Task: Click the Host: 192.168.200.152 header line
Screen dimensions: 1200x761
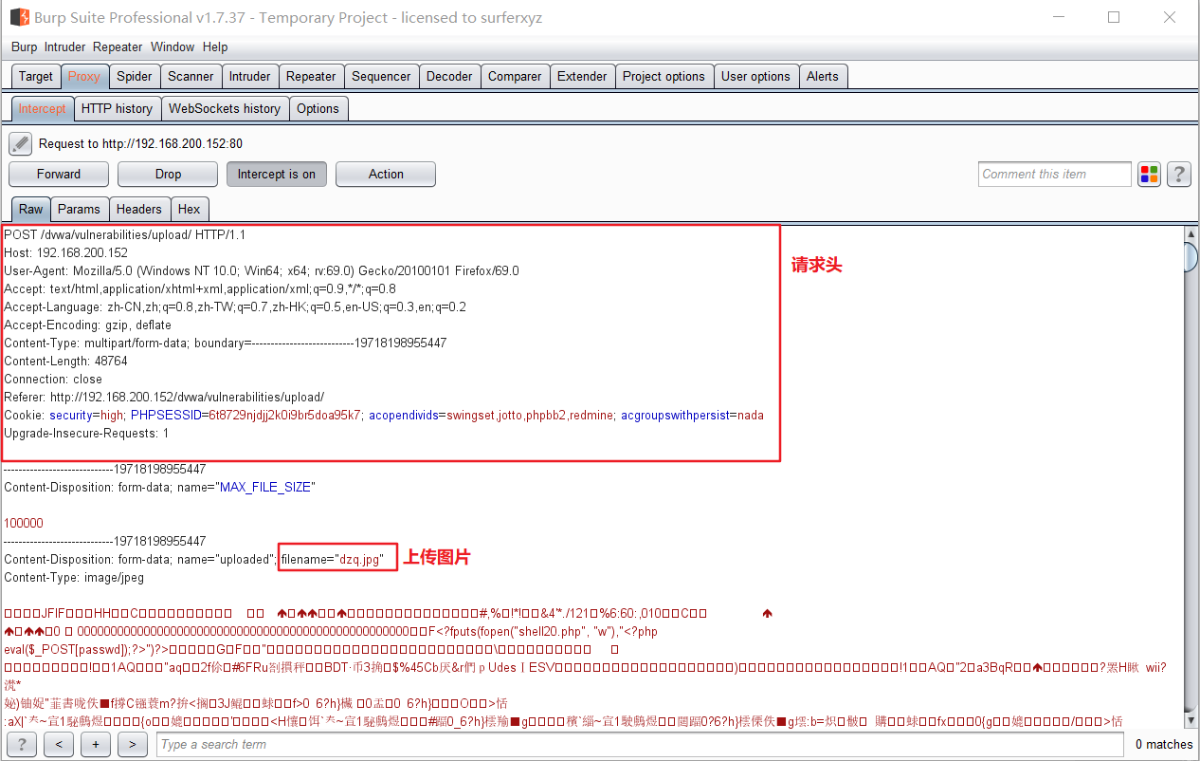Action: pos(66,253)
